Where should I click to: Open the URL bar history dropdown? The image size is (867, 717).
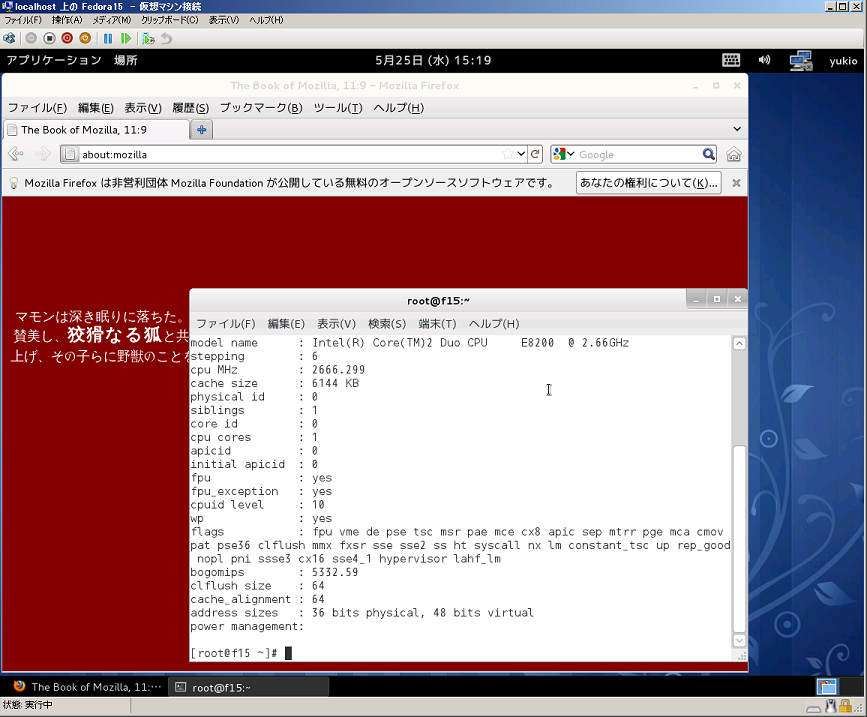tap(521, 154)
